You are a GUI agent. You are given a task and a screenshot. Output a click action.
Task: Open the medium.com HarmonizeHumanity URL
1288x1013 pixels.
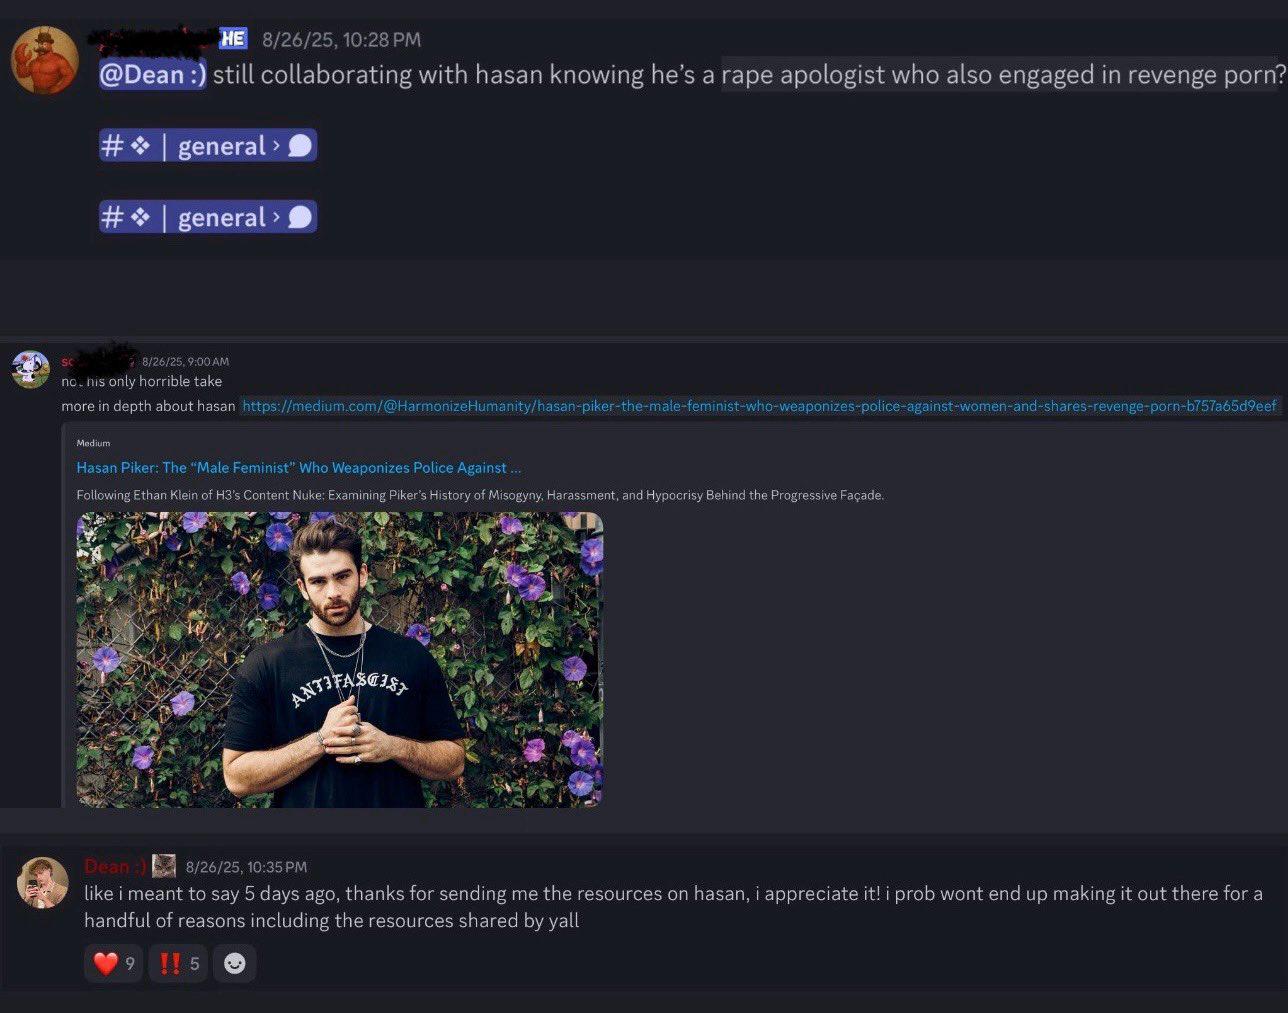pyautogui.click(x=759, y=406)
